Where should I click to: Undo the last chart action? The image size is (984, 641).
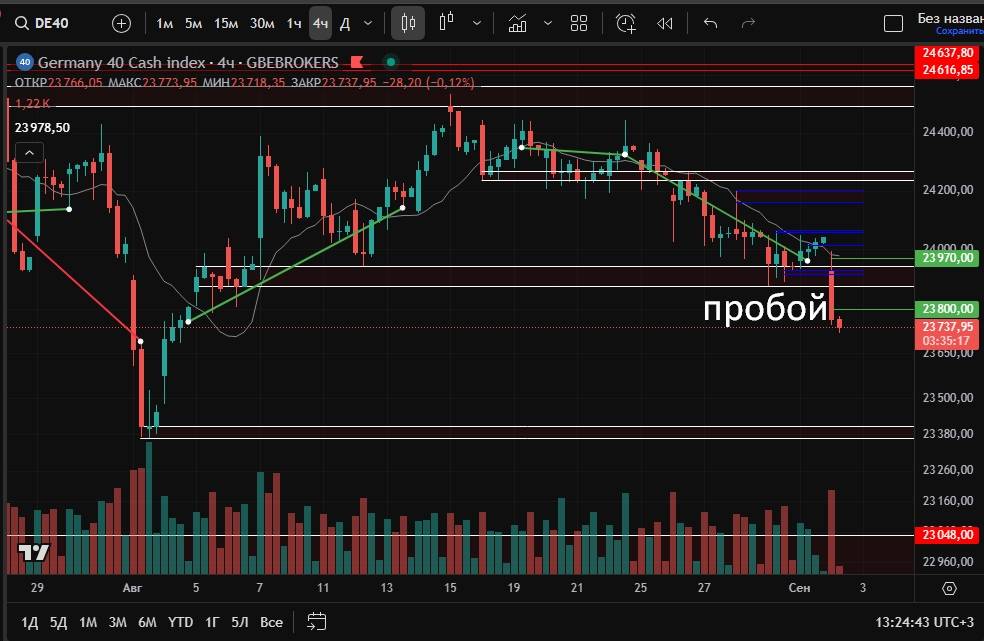tap(710, 23)
